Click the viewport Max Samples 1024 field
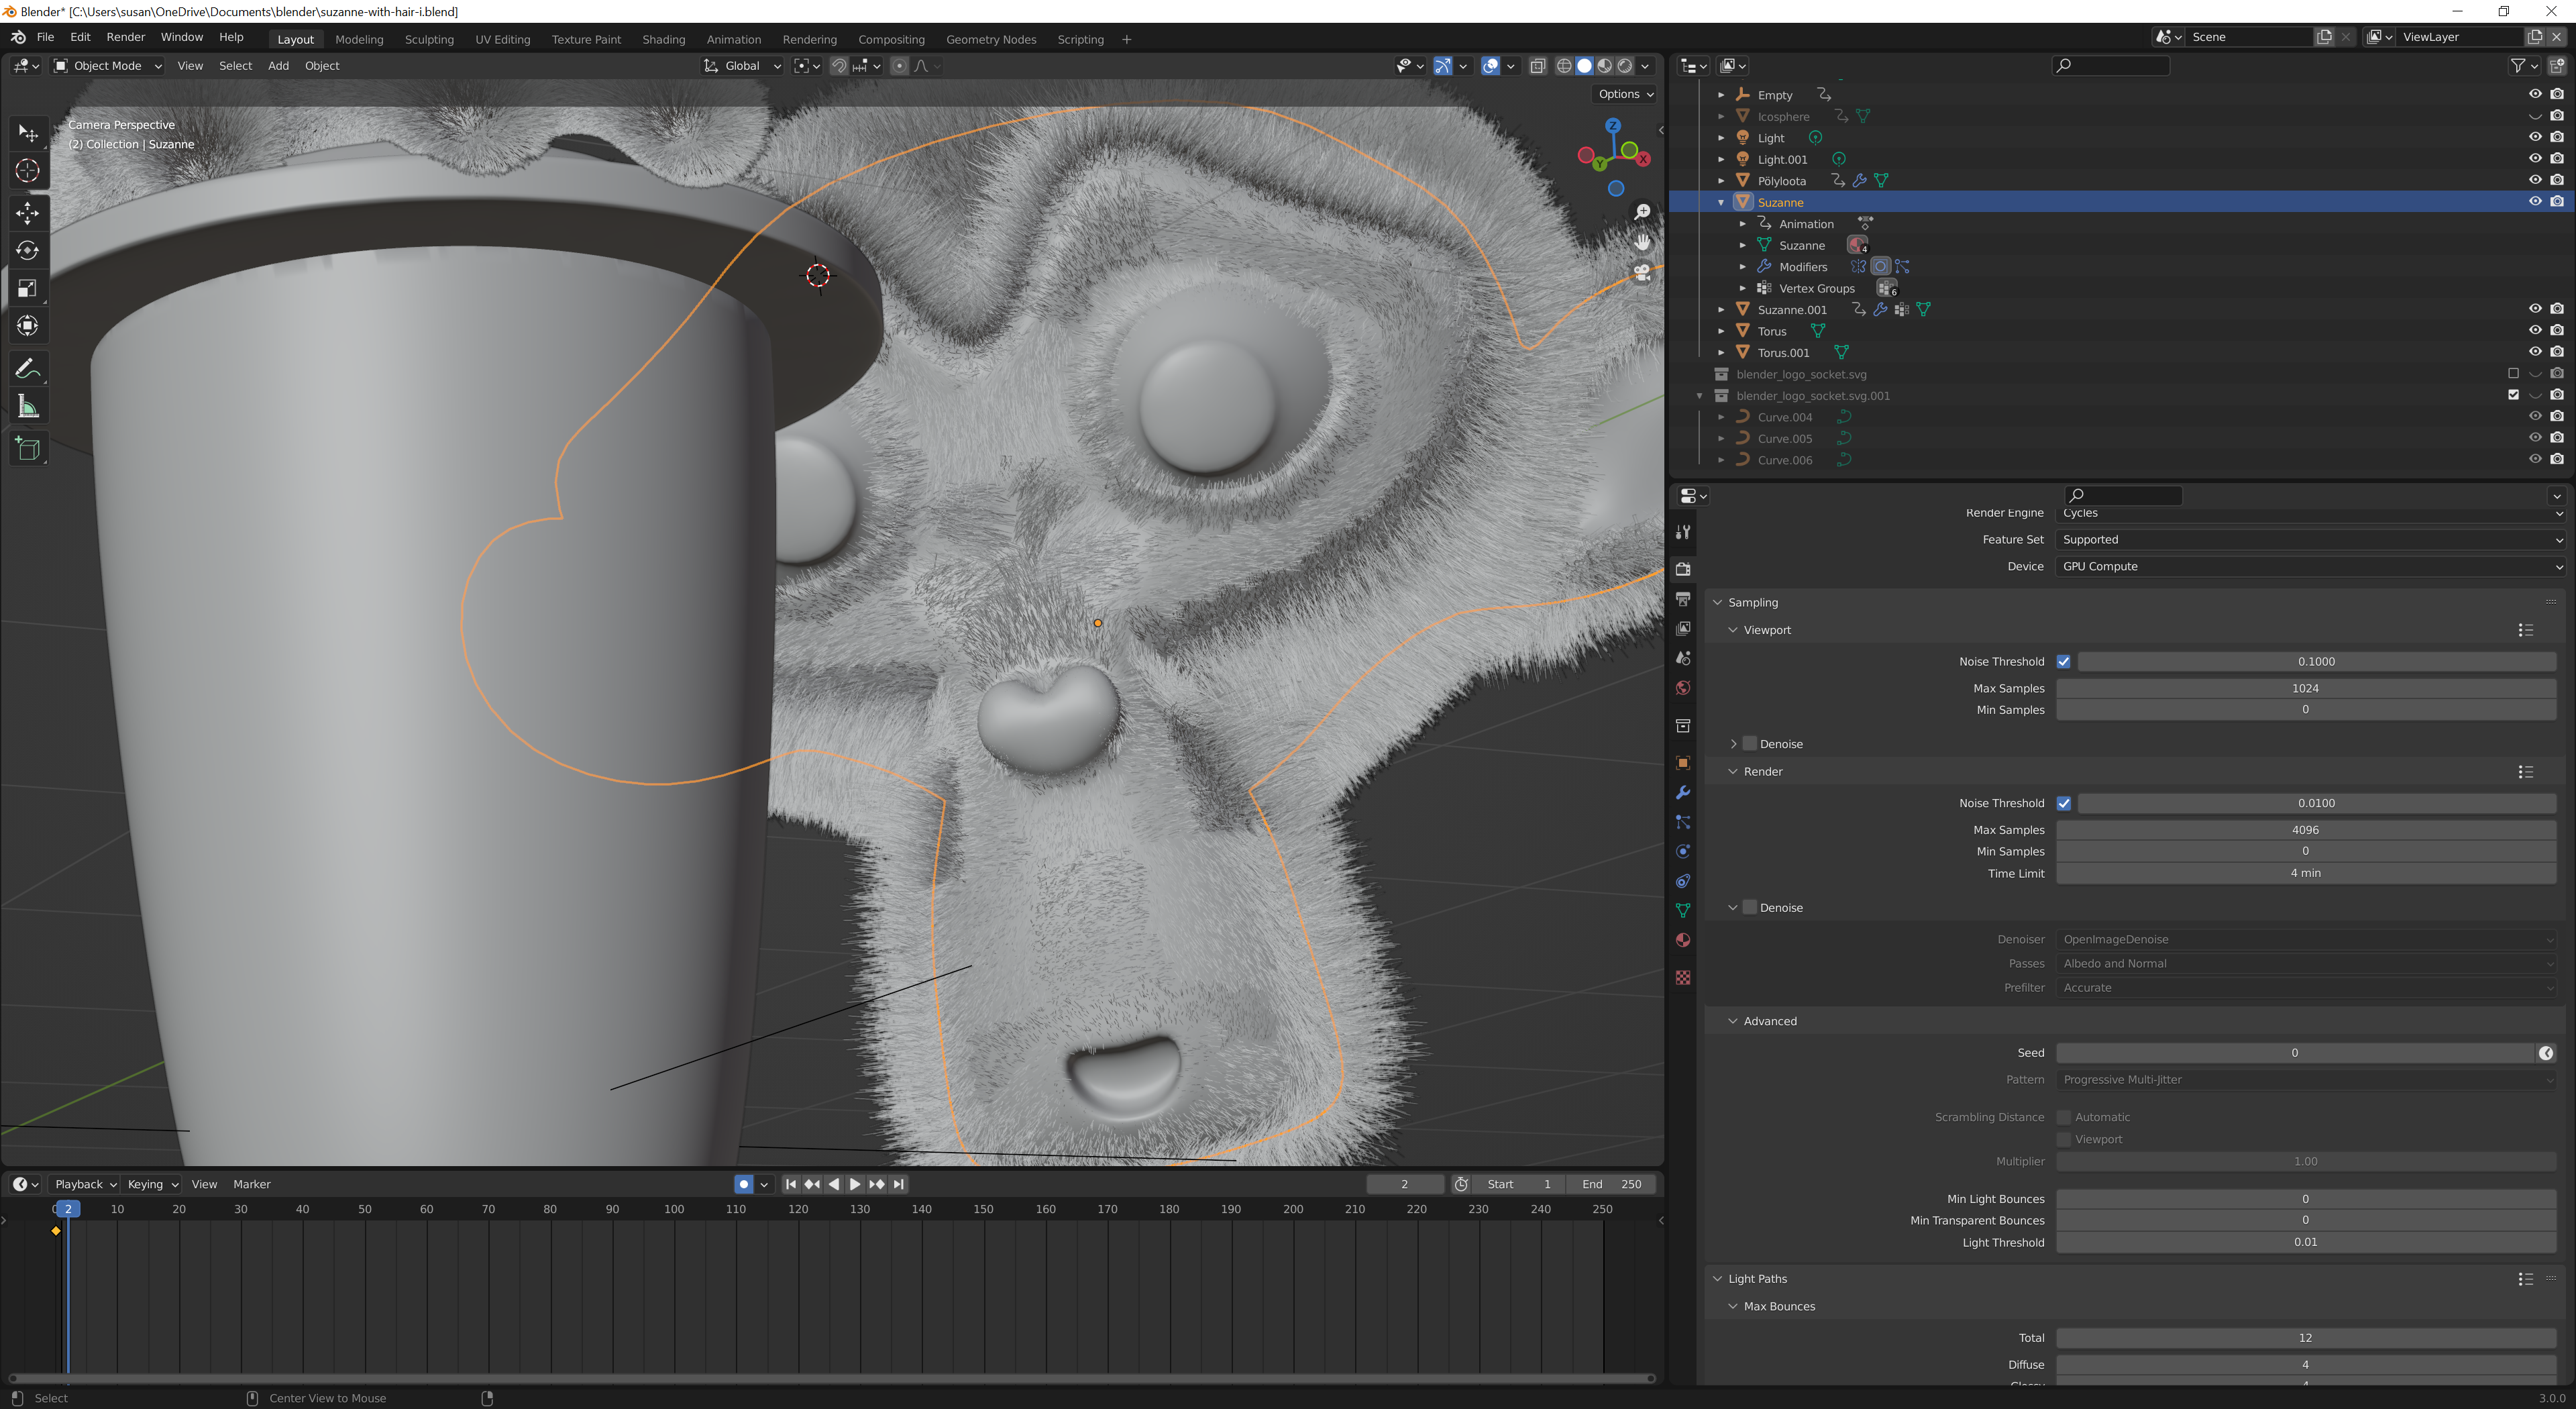 pos(2306,688)
